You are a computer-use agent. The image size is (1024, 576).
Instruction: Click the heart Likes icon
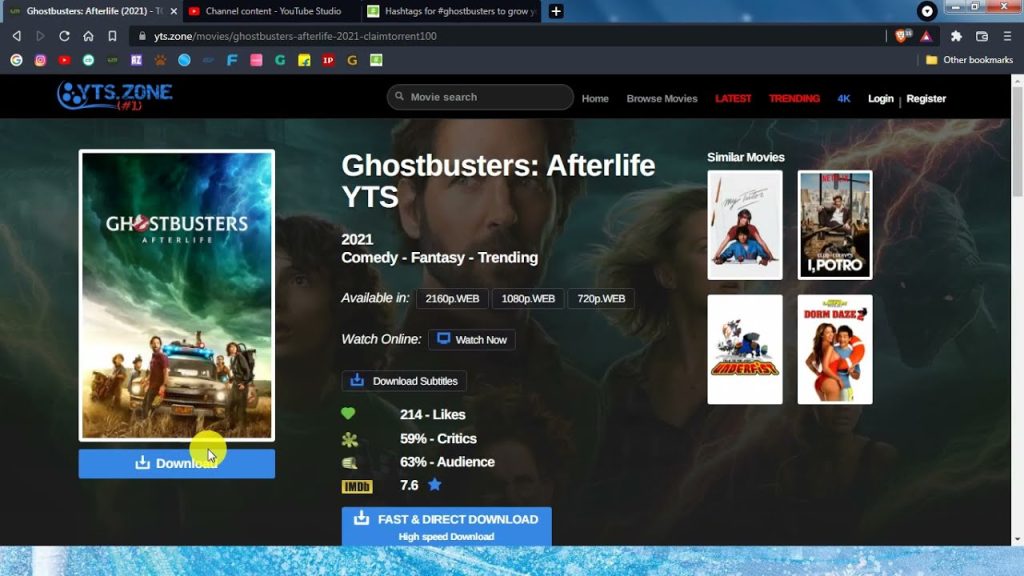coord(346,414)
